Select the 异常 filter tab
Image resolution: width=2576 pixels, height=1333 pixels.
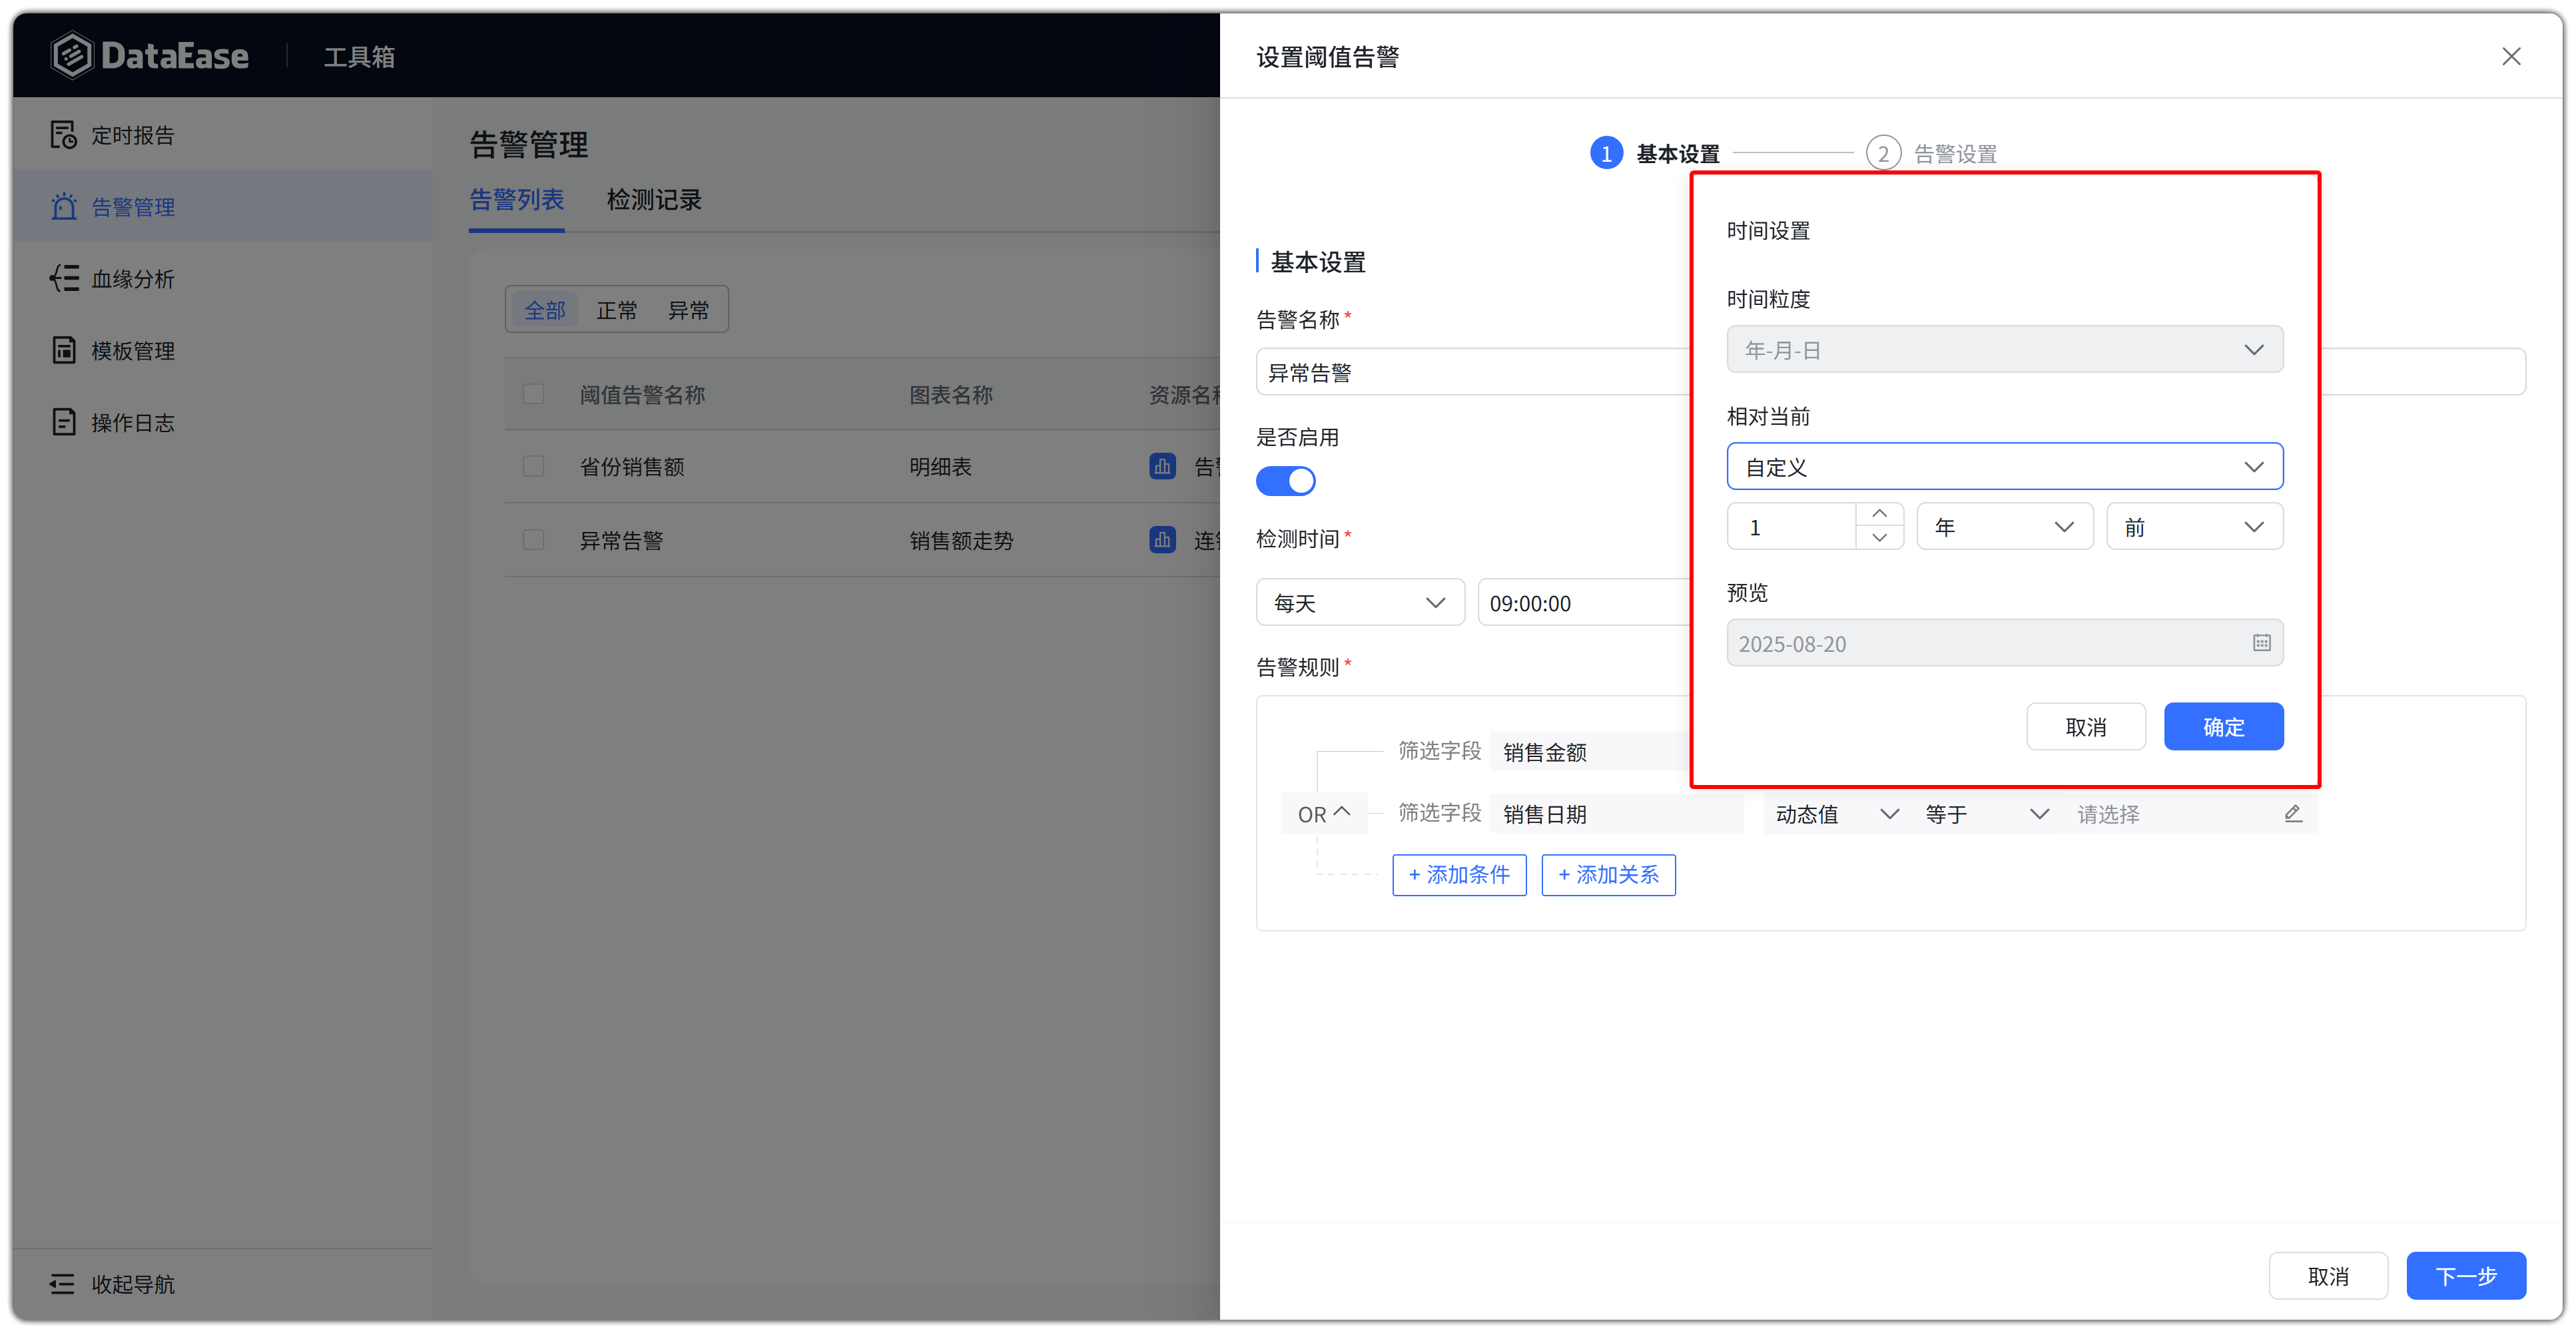click(688, 310)
